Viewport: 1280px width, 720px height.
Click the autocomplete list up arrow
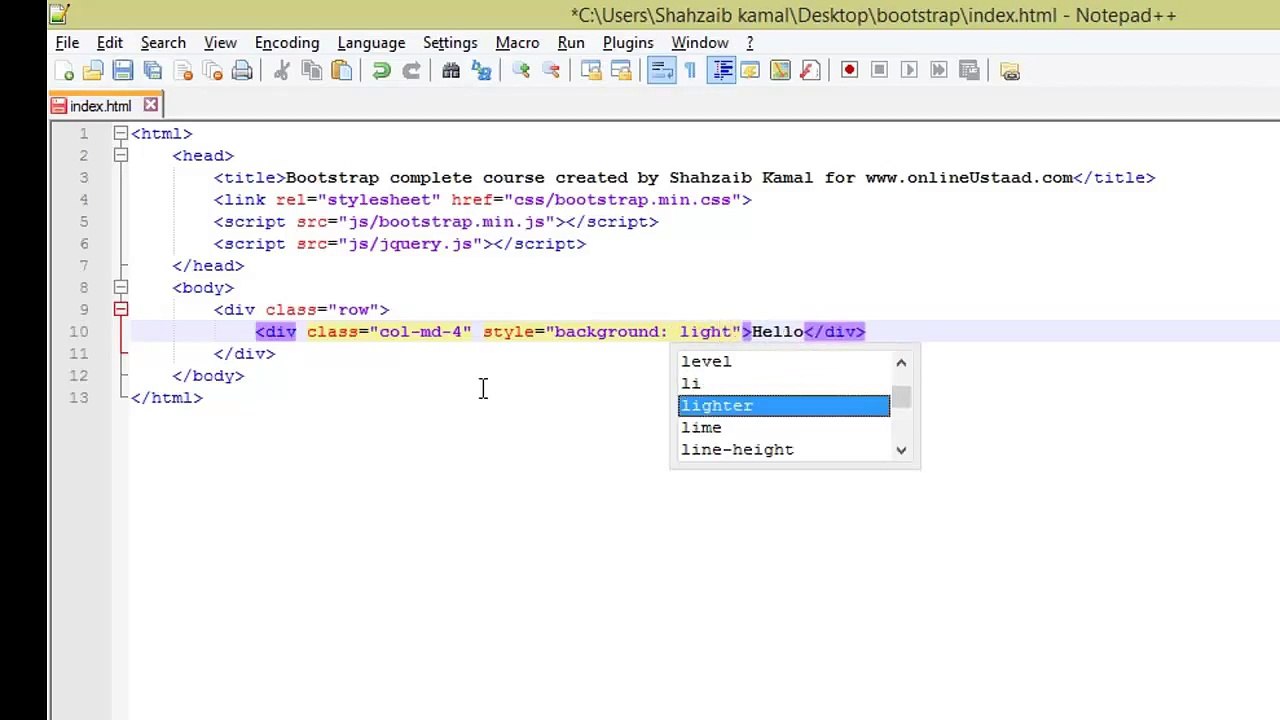901,362
